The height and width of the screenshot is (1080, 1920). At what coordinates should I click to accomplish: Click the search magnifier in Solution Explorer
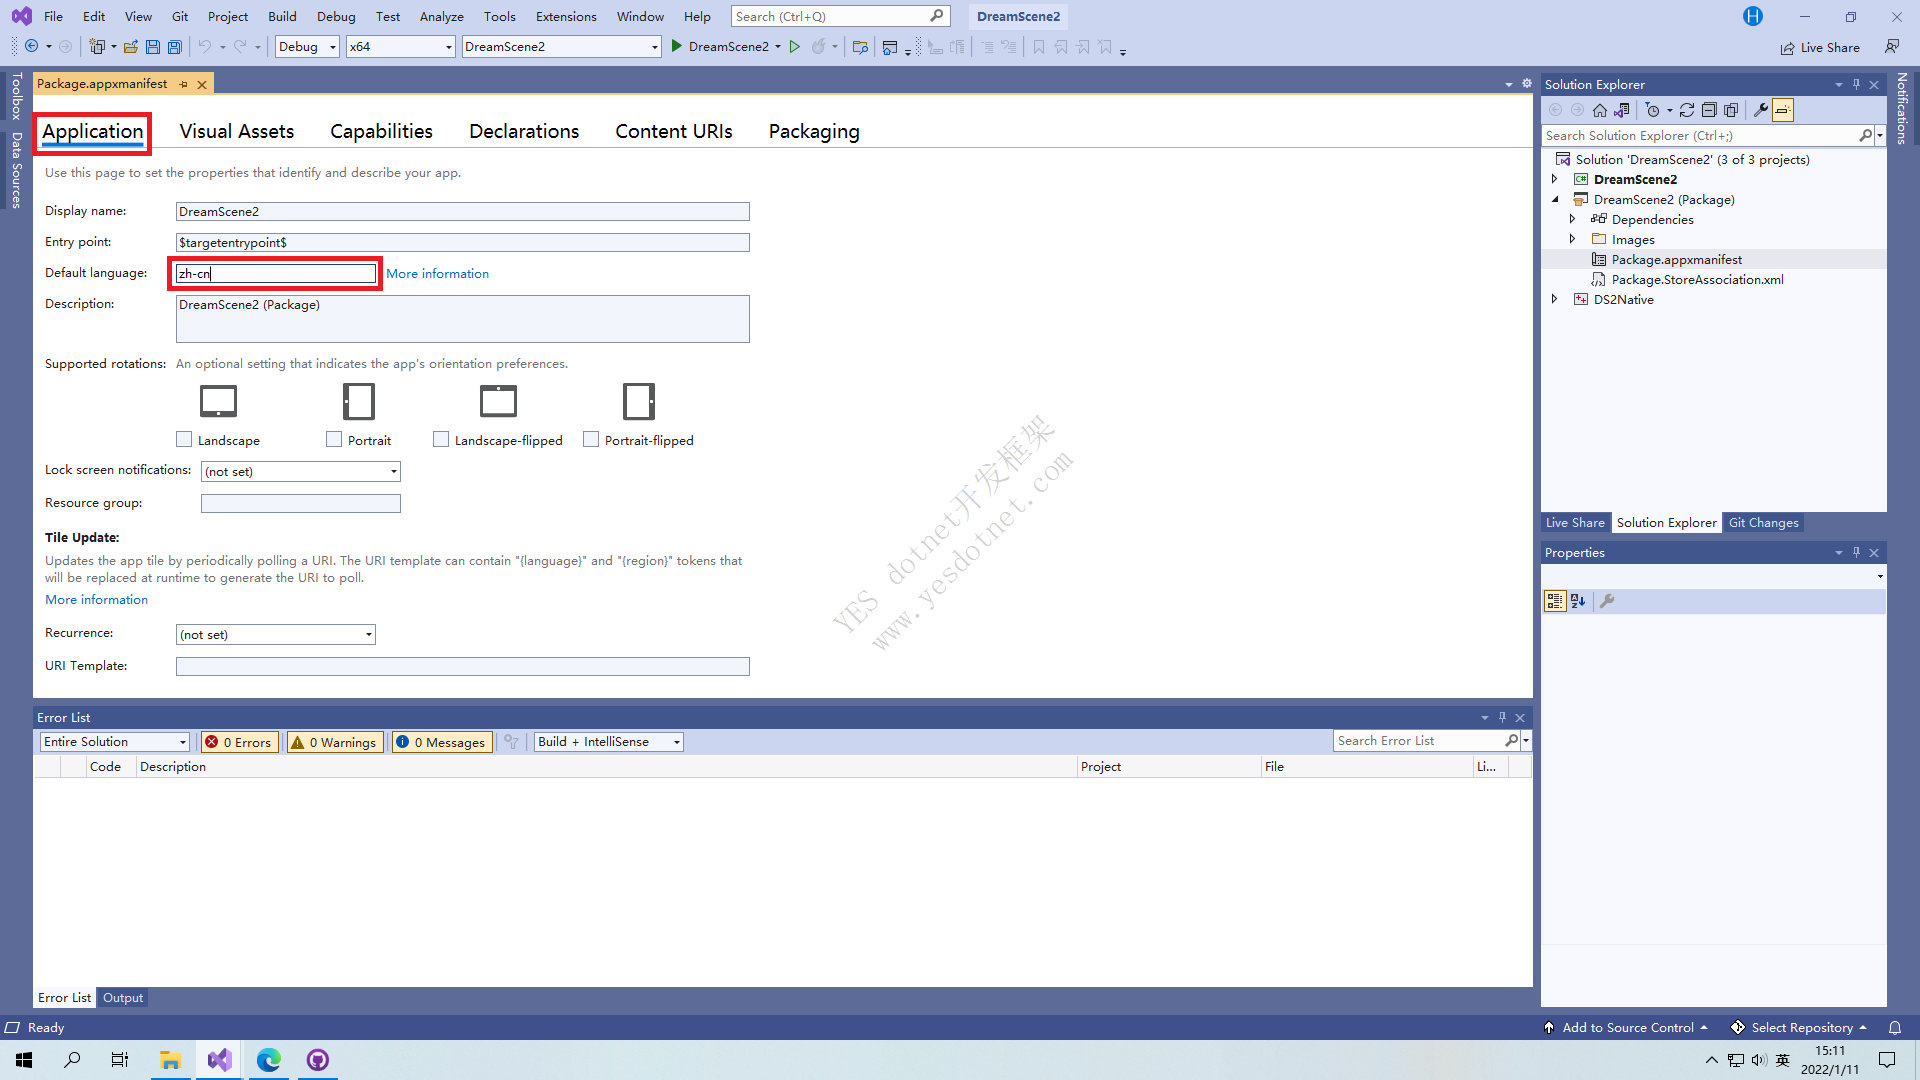(1865, 136)
